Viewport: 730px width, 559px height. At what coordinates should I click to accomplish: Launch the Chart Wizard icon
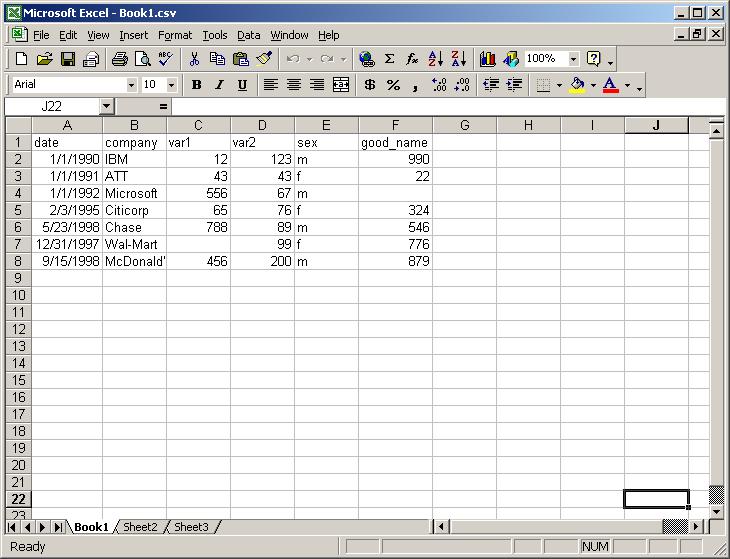pos(487,59)
